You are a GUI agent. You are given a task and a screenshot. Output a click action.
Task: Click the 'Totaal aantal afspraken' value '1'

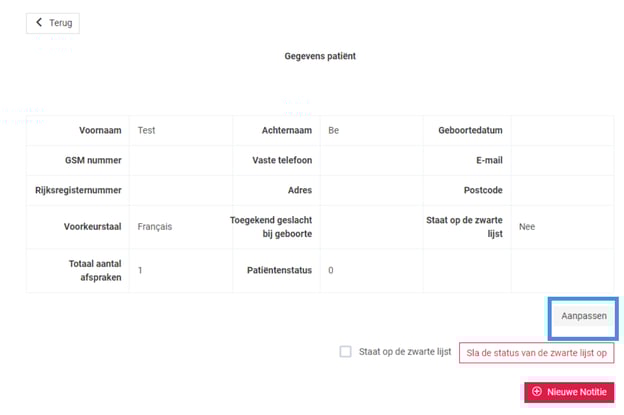coord(140,270)
